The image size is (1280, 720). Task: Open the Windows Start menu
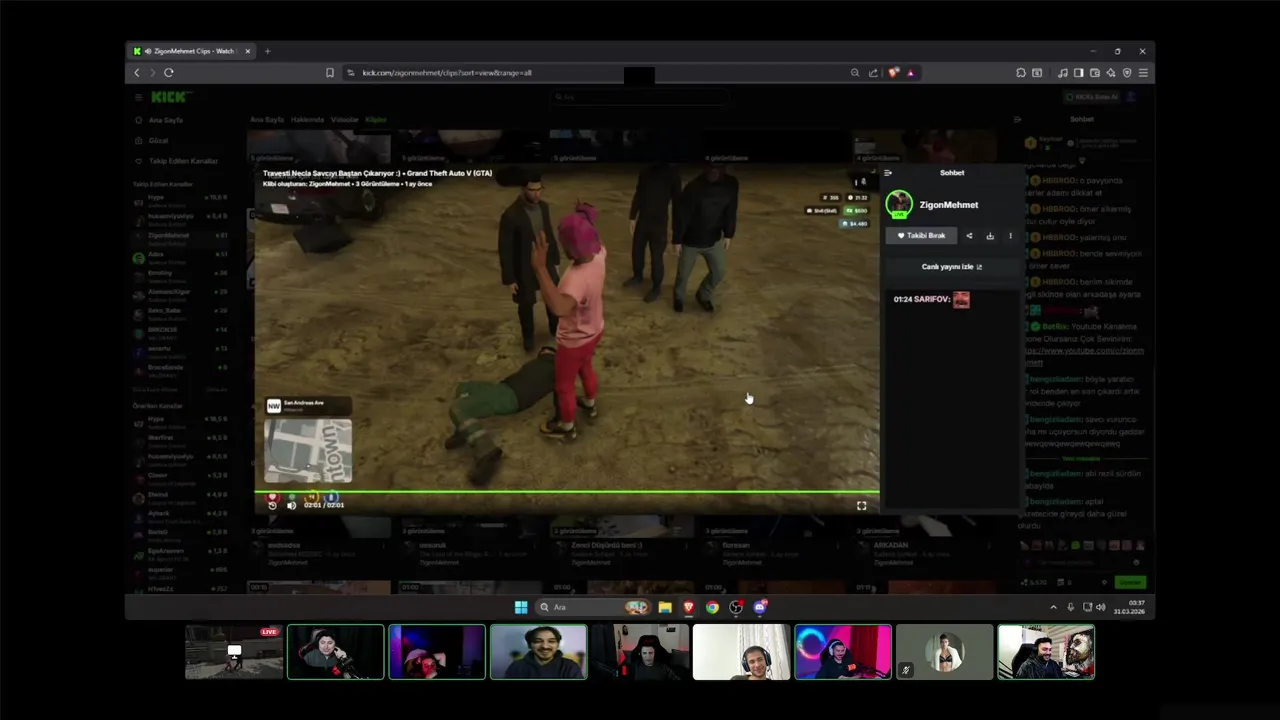click(521, 607)
